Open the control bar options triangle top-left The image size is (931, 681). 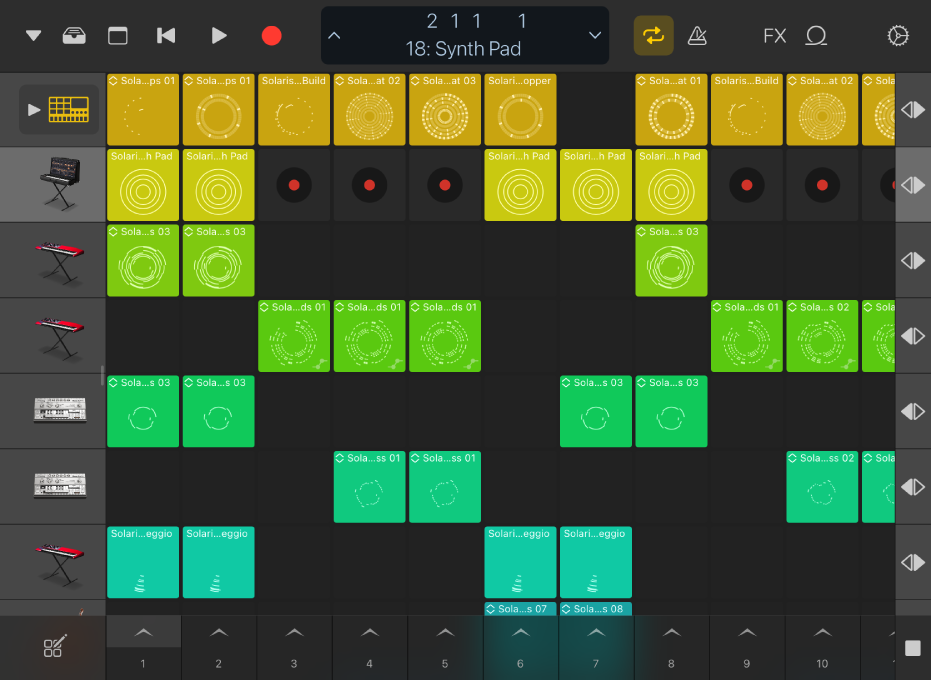(31, 35)
